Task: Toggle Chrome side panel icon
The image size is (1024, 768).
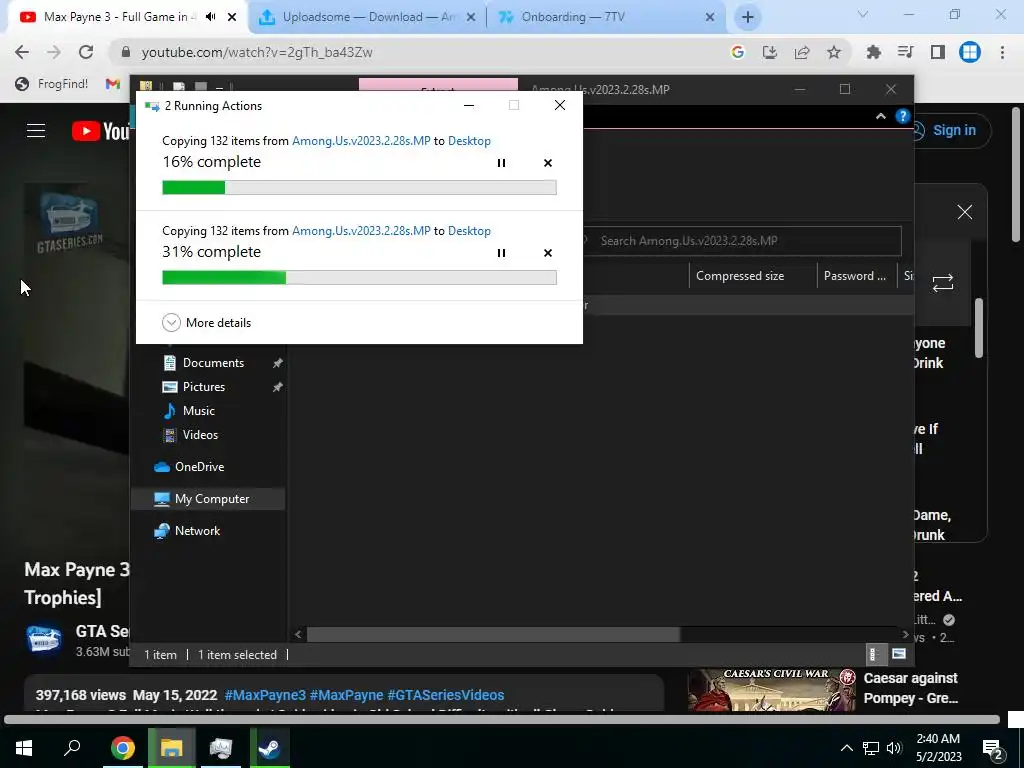Action: tap(937, 52)
